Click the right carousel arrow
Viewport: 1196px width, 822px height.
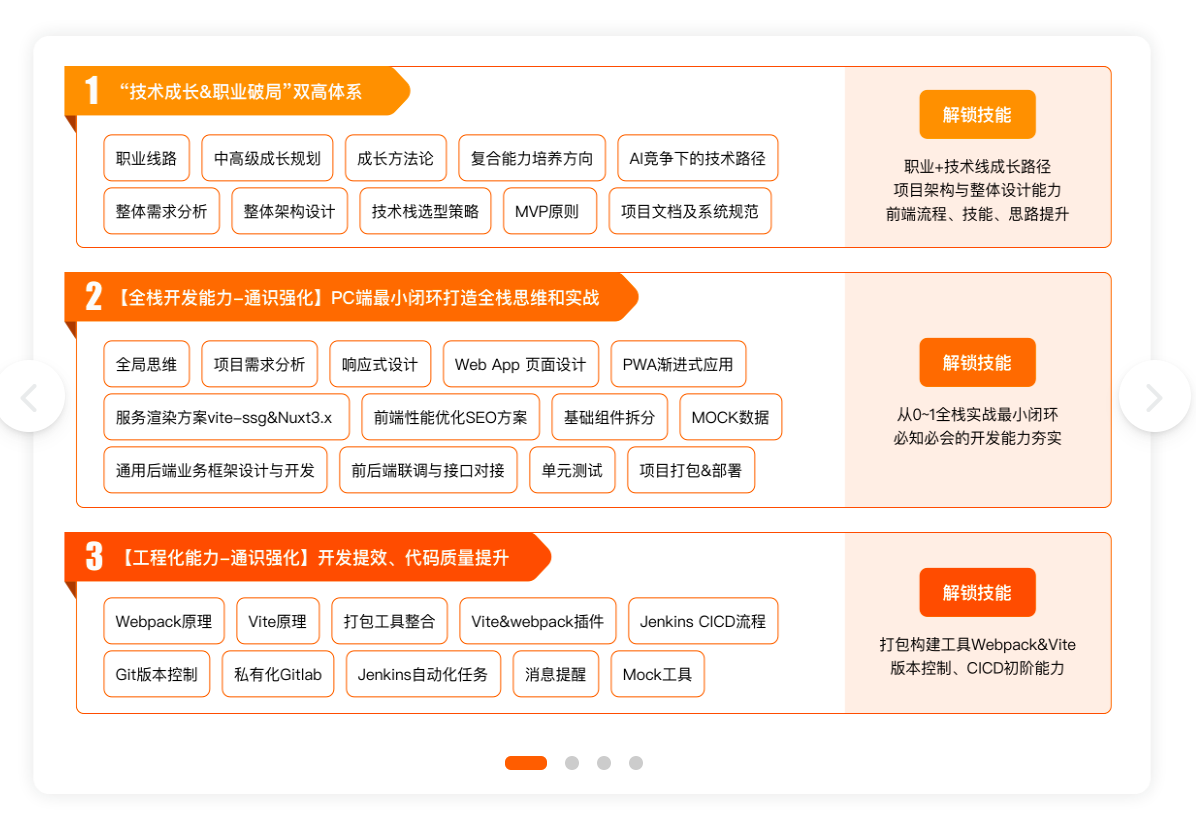[1153, 397]
